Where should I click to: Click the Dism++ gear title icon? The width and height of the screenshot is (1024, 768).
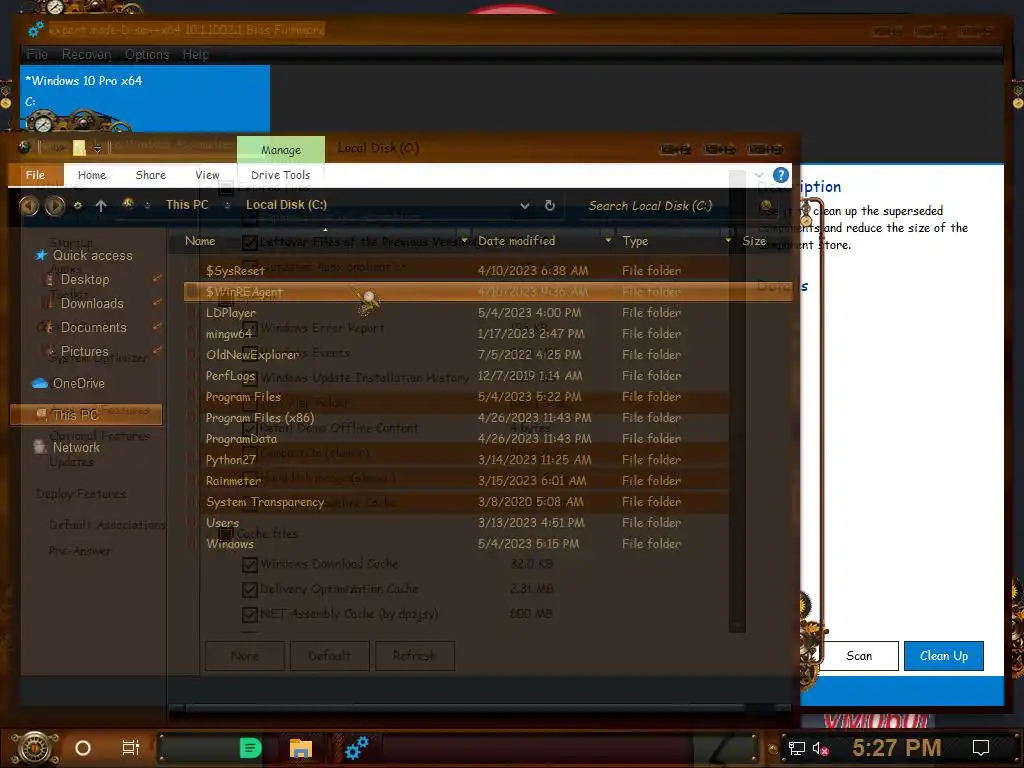click(x=36, y=29)
